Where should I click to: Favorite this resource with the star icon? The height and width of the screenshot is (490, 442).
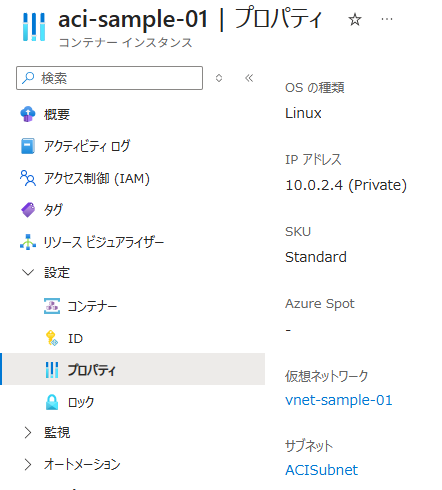point(355,20)
